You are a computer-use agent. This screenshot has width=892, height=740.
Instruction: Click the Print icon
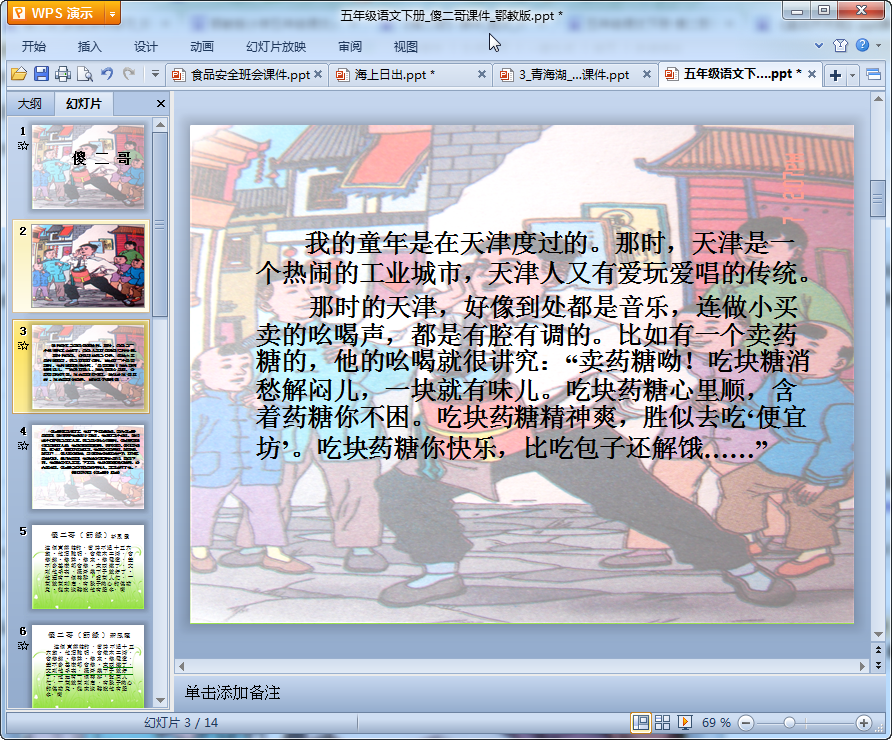click(63, 74)
